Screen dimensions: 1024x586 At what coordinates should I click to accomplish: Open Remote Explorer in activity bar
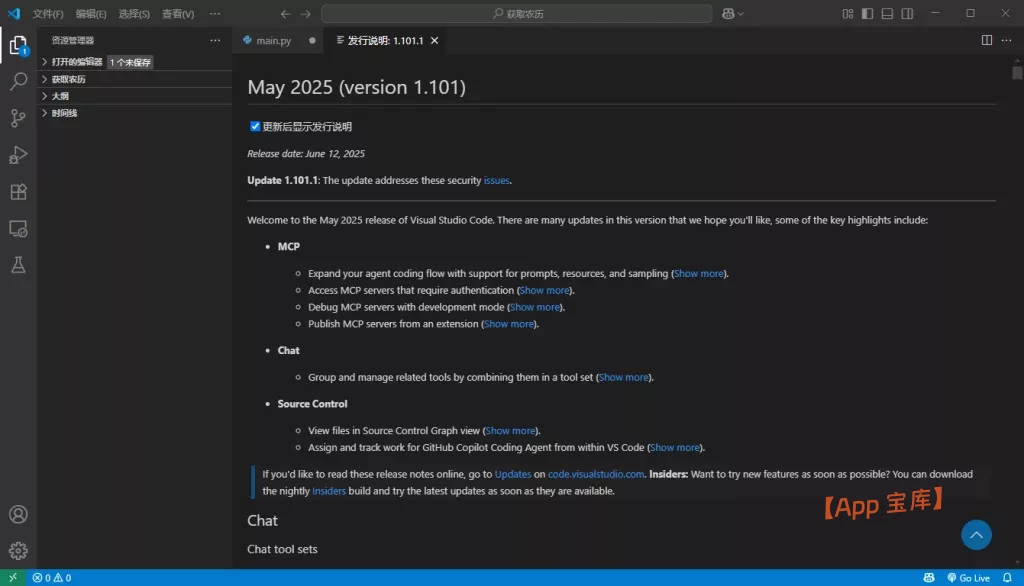coord(18,229)
